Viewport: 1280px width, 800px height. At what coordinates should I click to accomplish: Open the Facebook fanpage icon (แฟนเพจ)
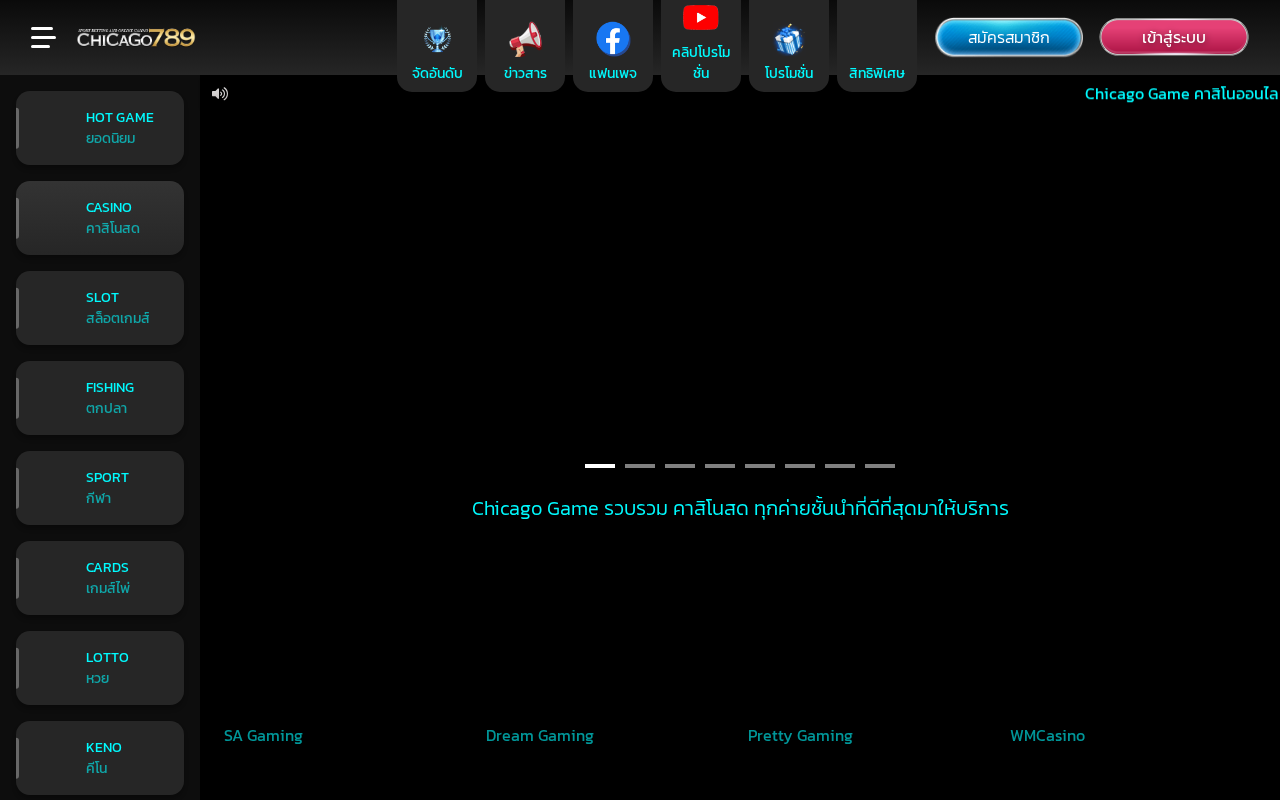(613, 45)
